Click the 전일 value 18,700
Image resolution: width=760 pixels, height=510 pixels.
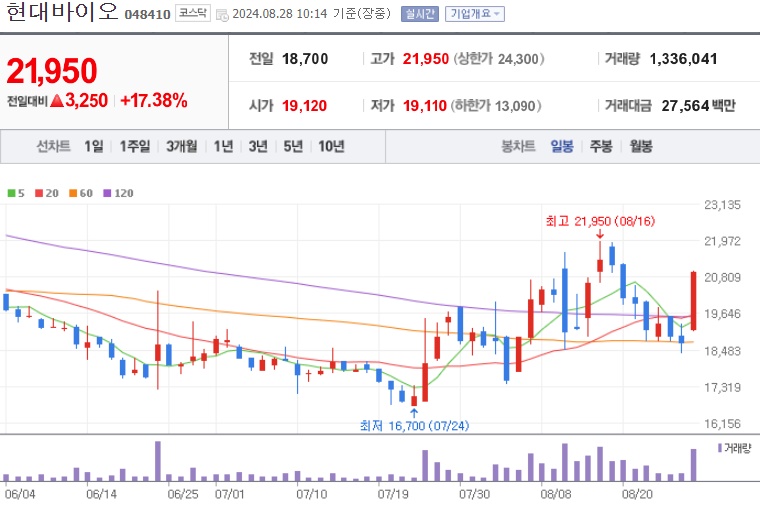(x=305, y=59)
